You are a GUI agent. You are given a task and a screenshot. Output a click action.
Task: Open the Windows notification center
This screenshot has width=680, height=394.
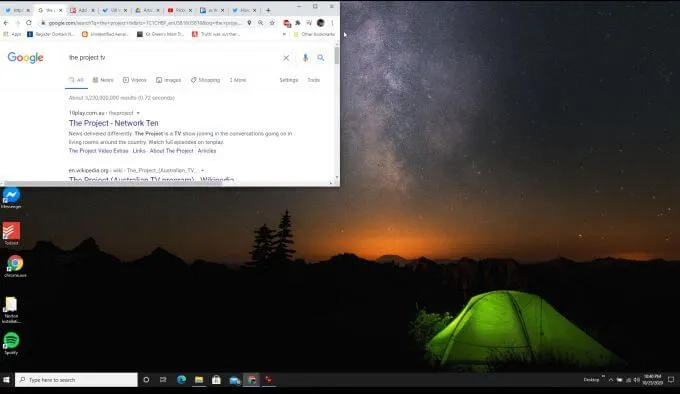(x=671, y=380)
